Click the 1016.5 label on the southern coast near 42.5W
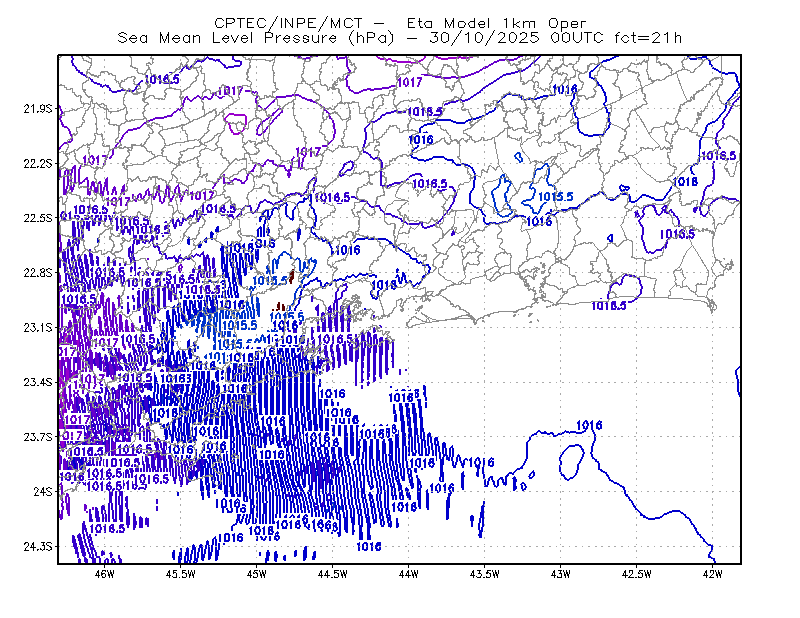 (x=609, y=306)
